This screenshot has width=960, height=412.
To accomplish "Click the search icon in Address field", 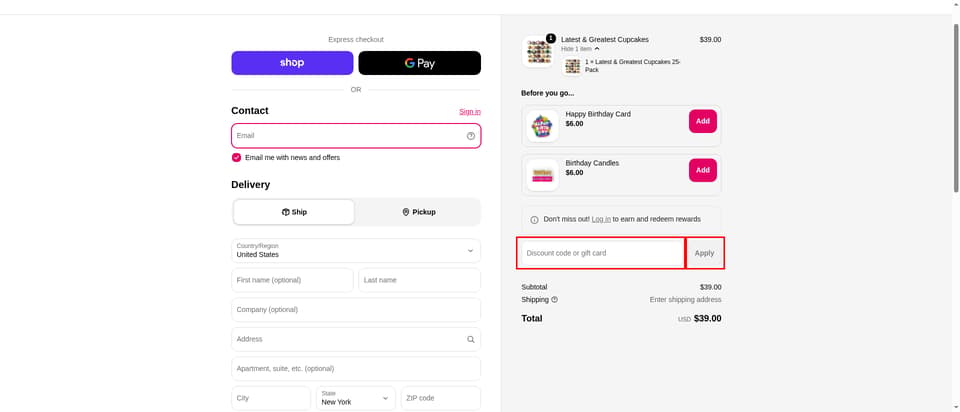I will [x=470, y=339].
